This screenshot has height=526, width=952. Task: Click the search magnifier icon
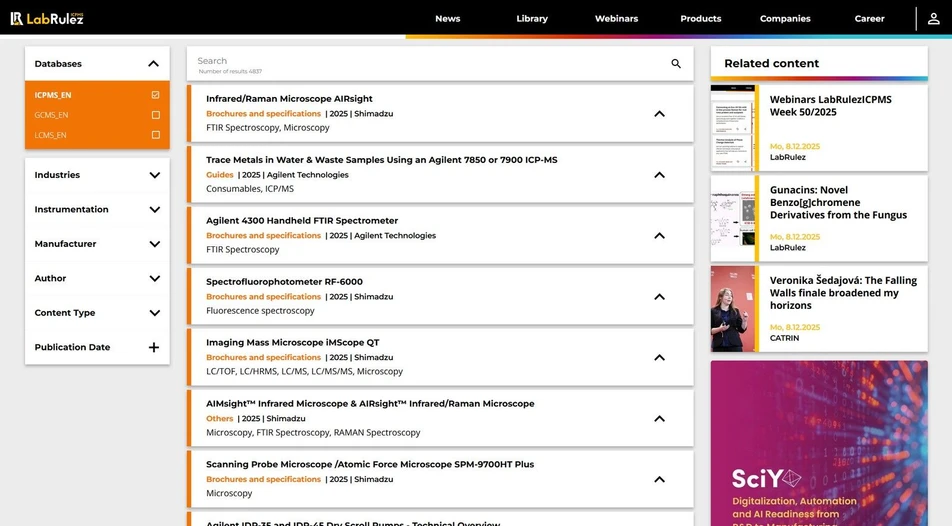coord(676,64)
